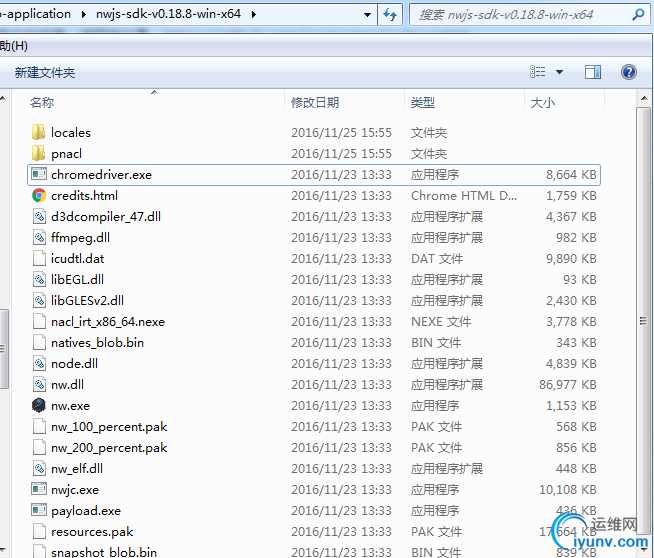
Task: Click the DAT 文件 type cell
Action: point(437,259)
